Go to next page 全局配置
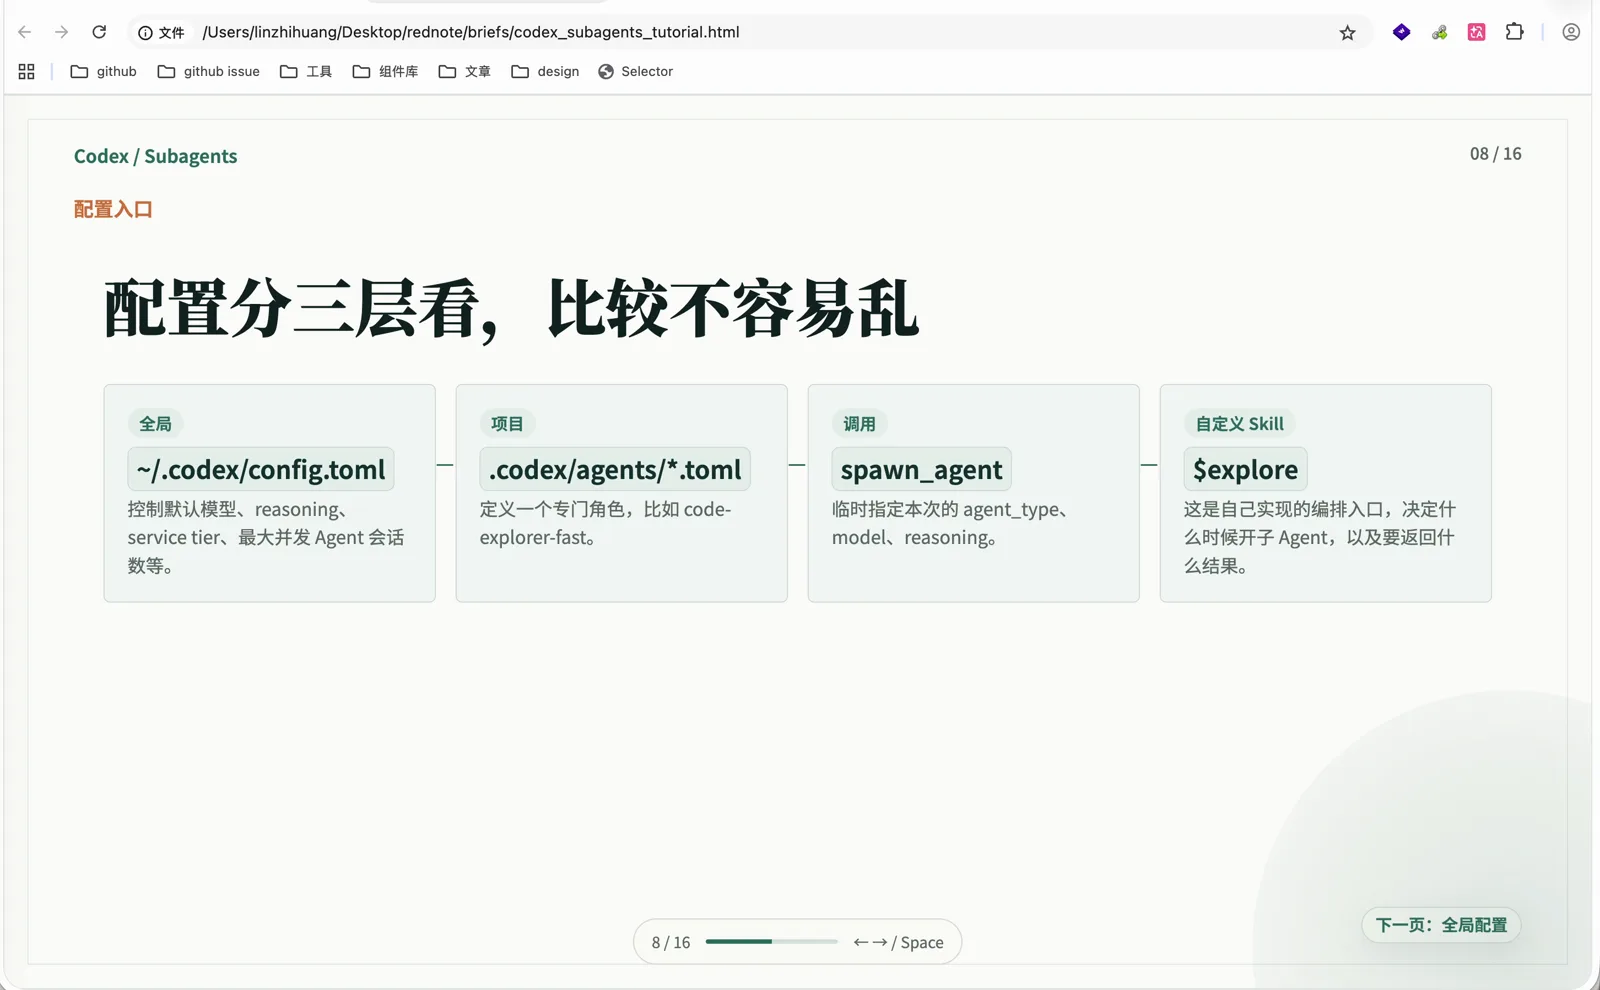 click(1441, 925)
